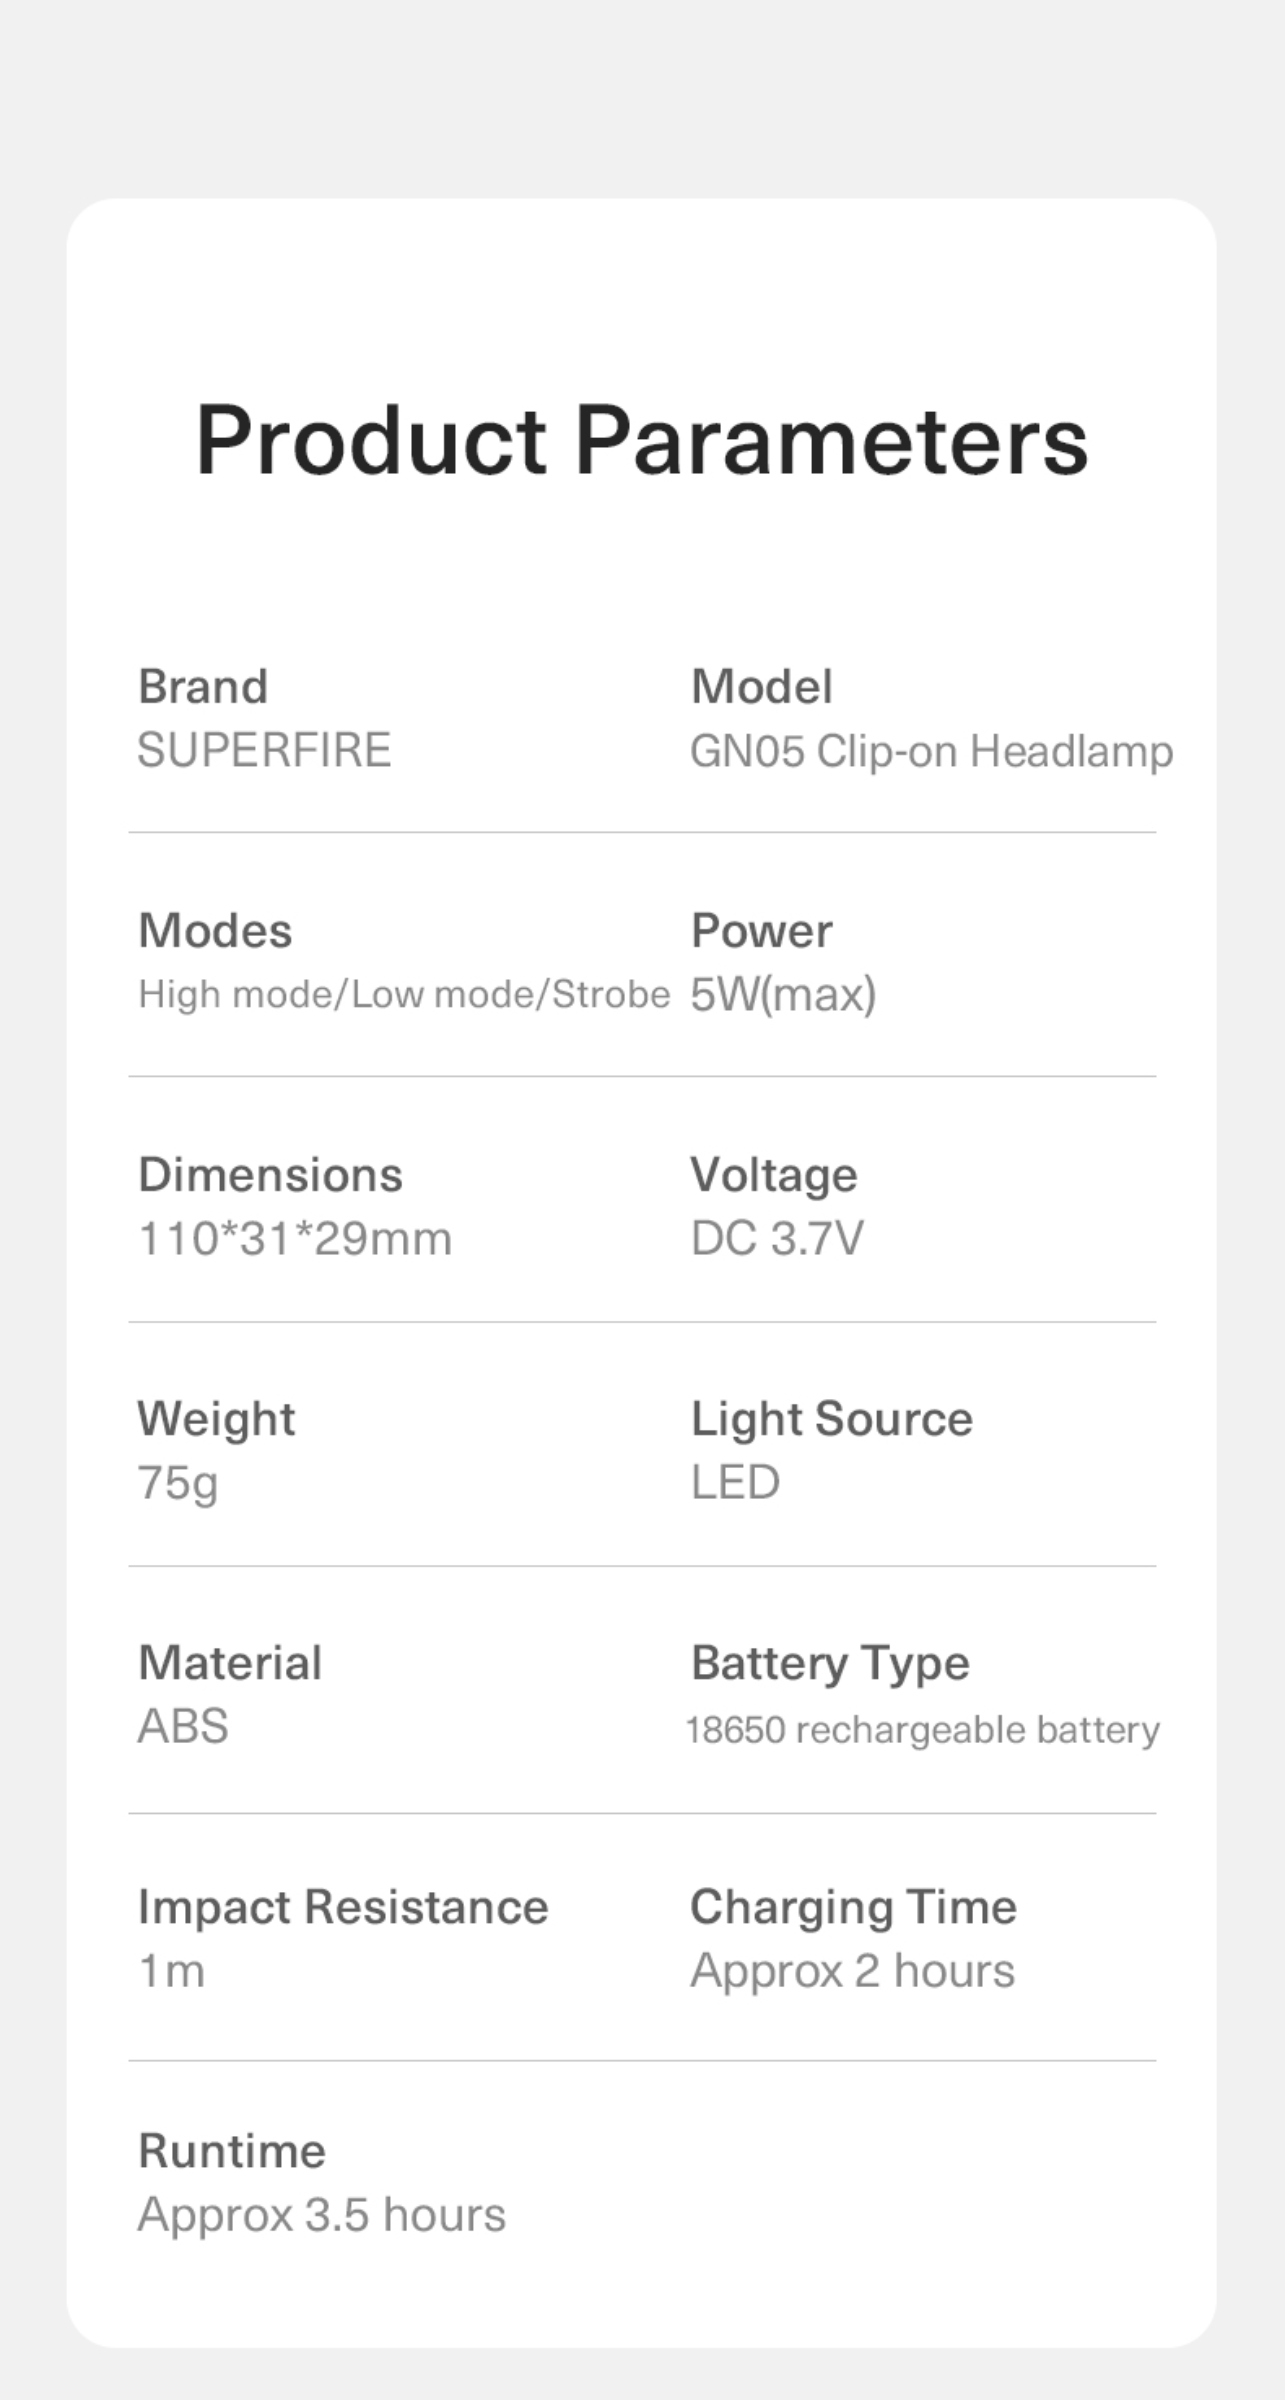Click the DC 3.7V voltage value
Image resolution: width=1285 pixels, height=2400 pixels.
coord(777,1239)
